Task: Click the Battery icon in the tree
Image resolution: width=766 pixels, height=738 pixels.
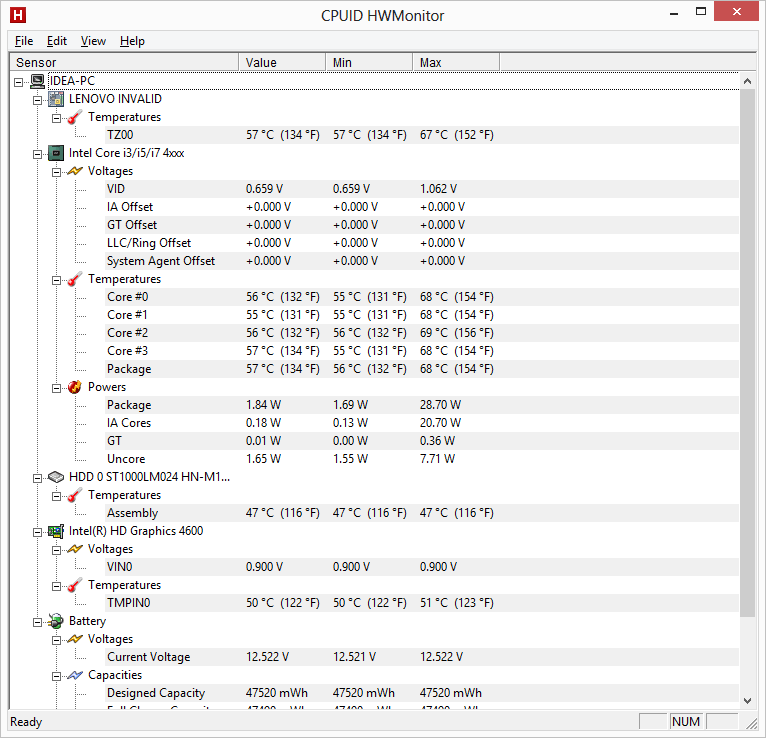Action: [56, 621]
